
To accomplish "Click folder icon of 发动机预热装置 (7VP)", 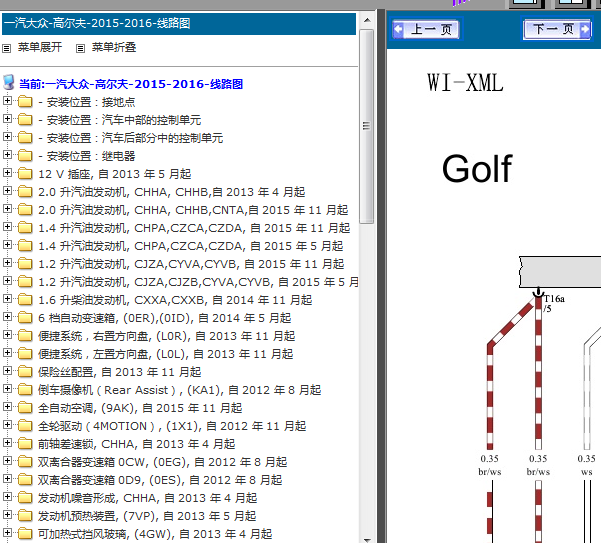I will [x=25, y=516].
